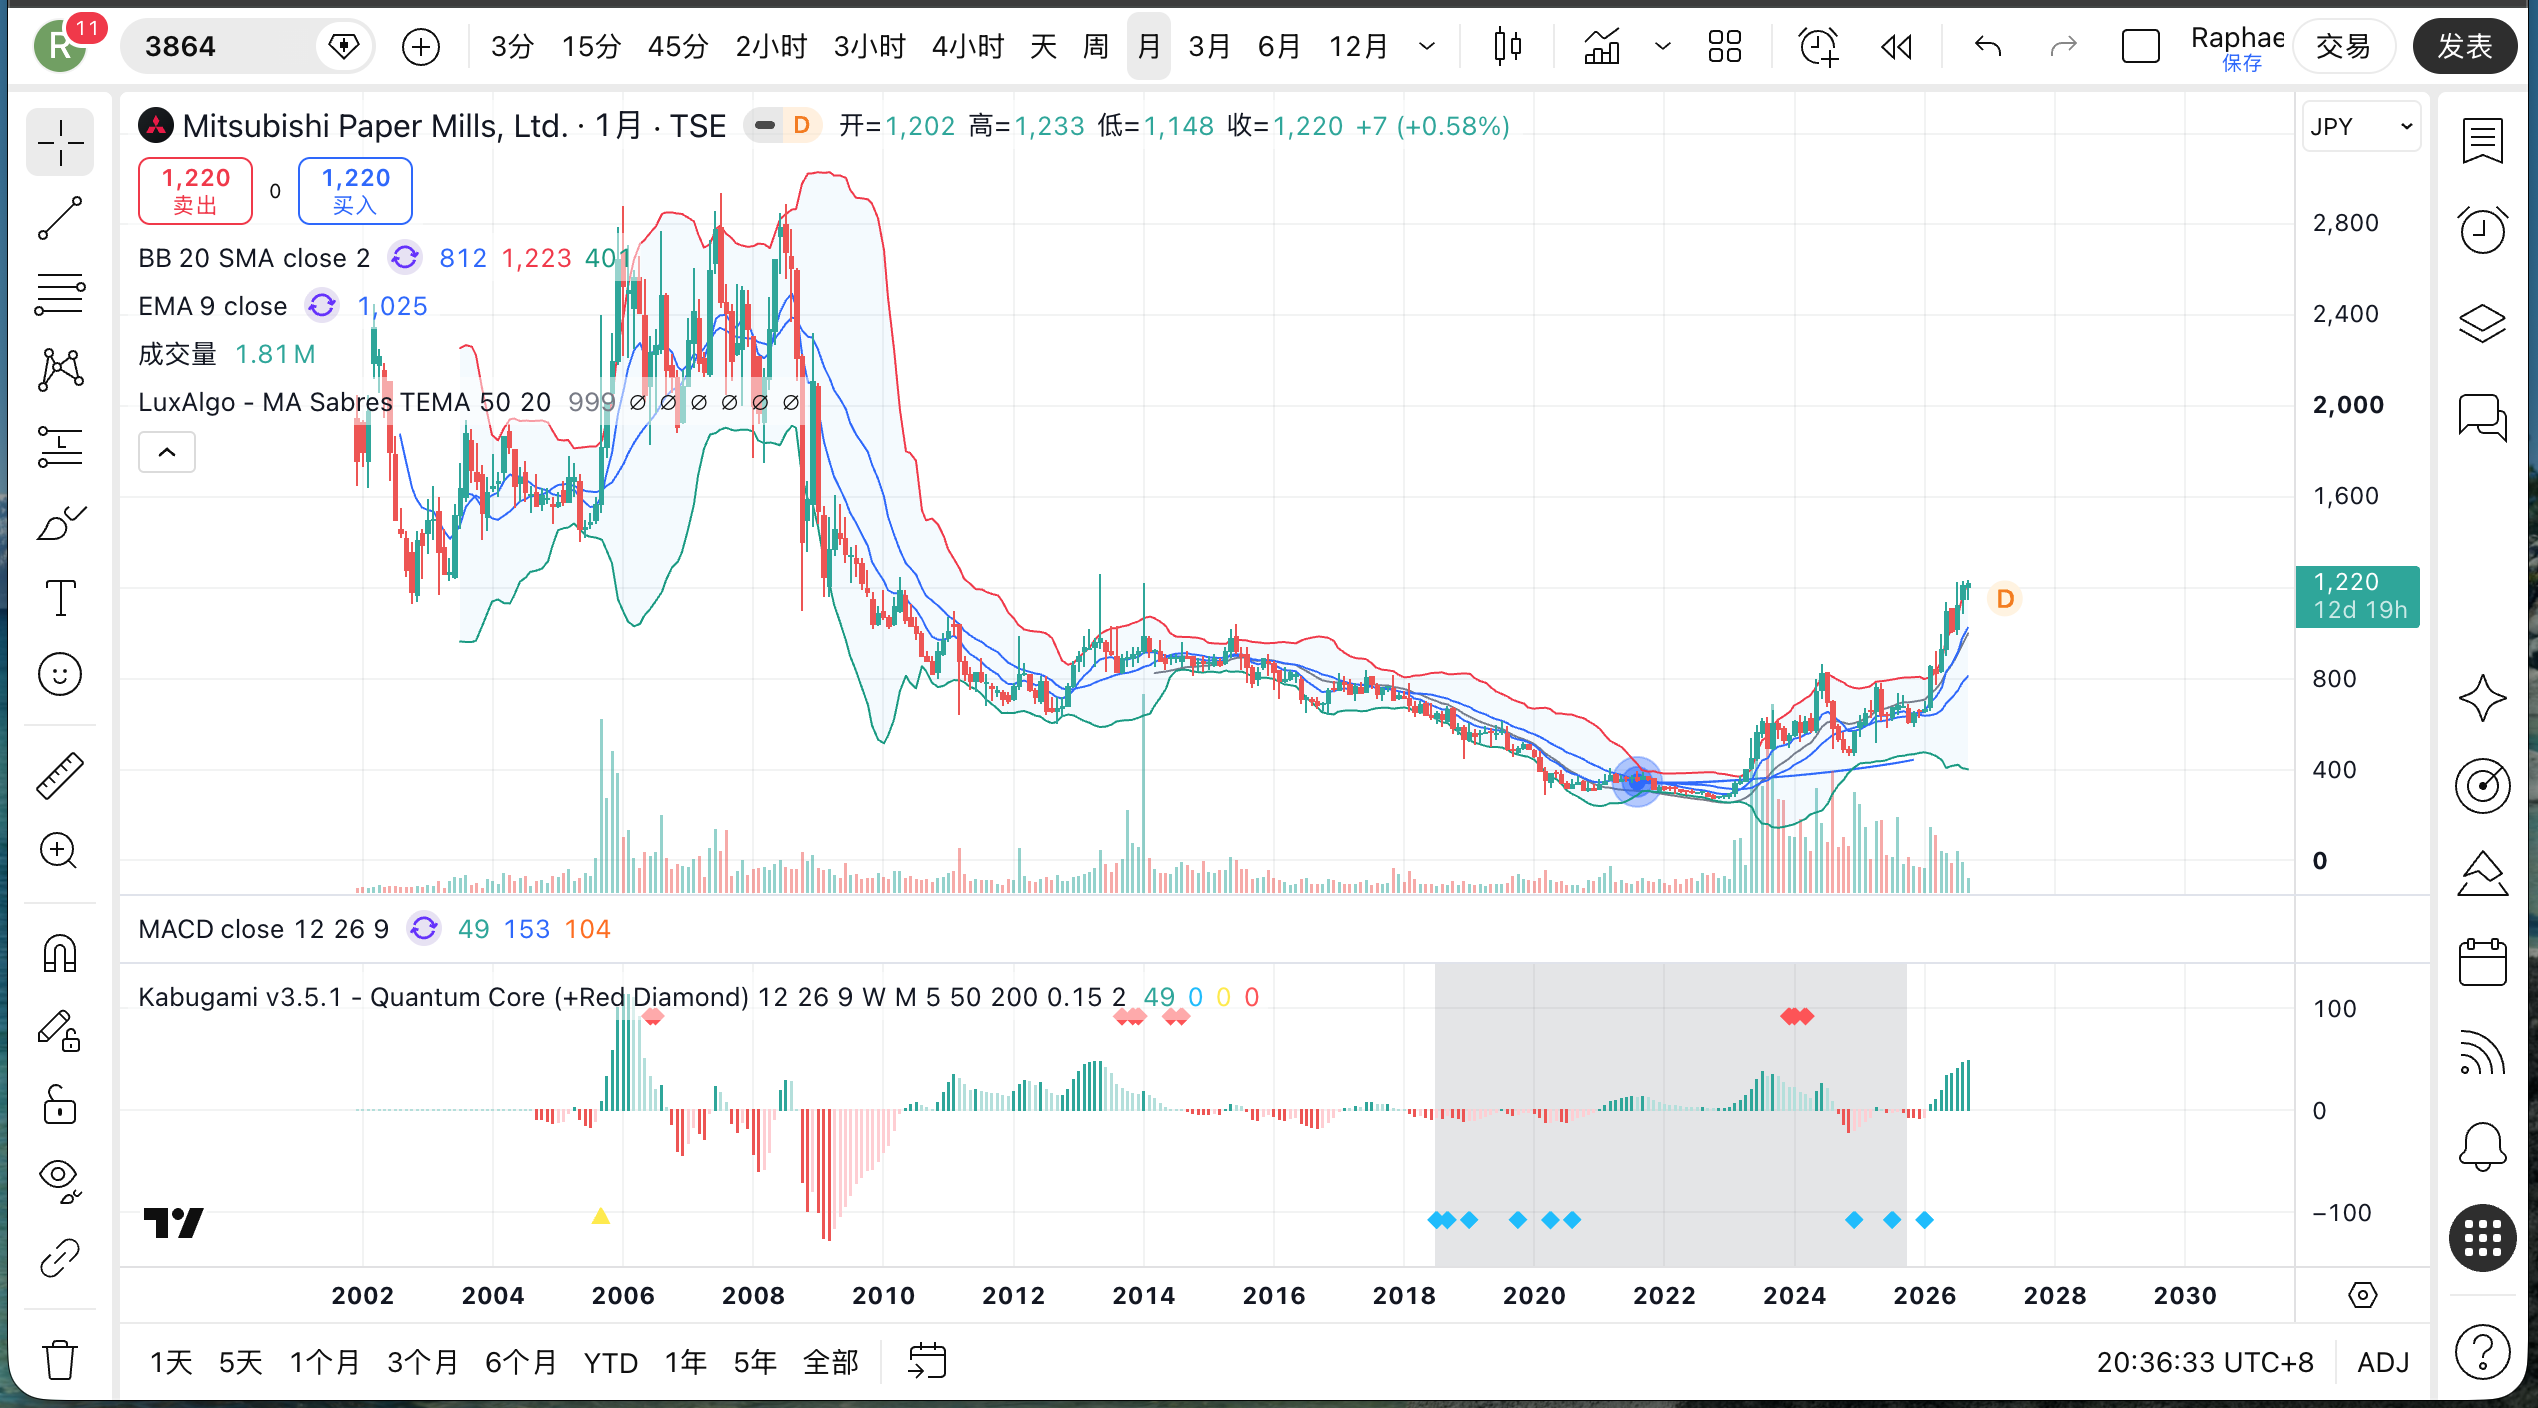Screen dimensions: 2538x1408
Task: Click the 发表 publish button
Action: click(2464, 47)
